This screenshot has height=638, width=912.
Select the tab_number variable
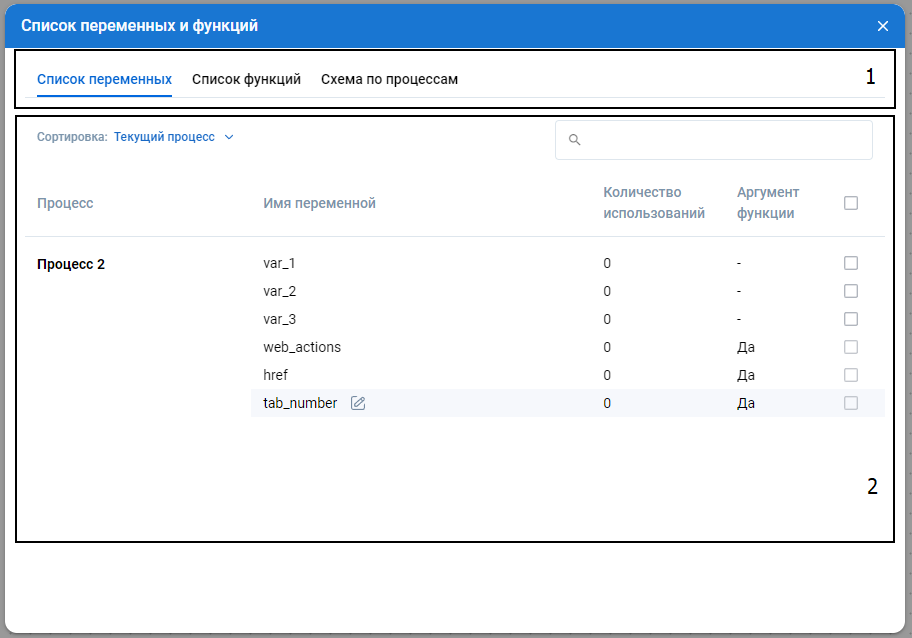pyautogui.click(x=300, y=403)
